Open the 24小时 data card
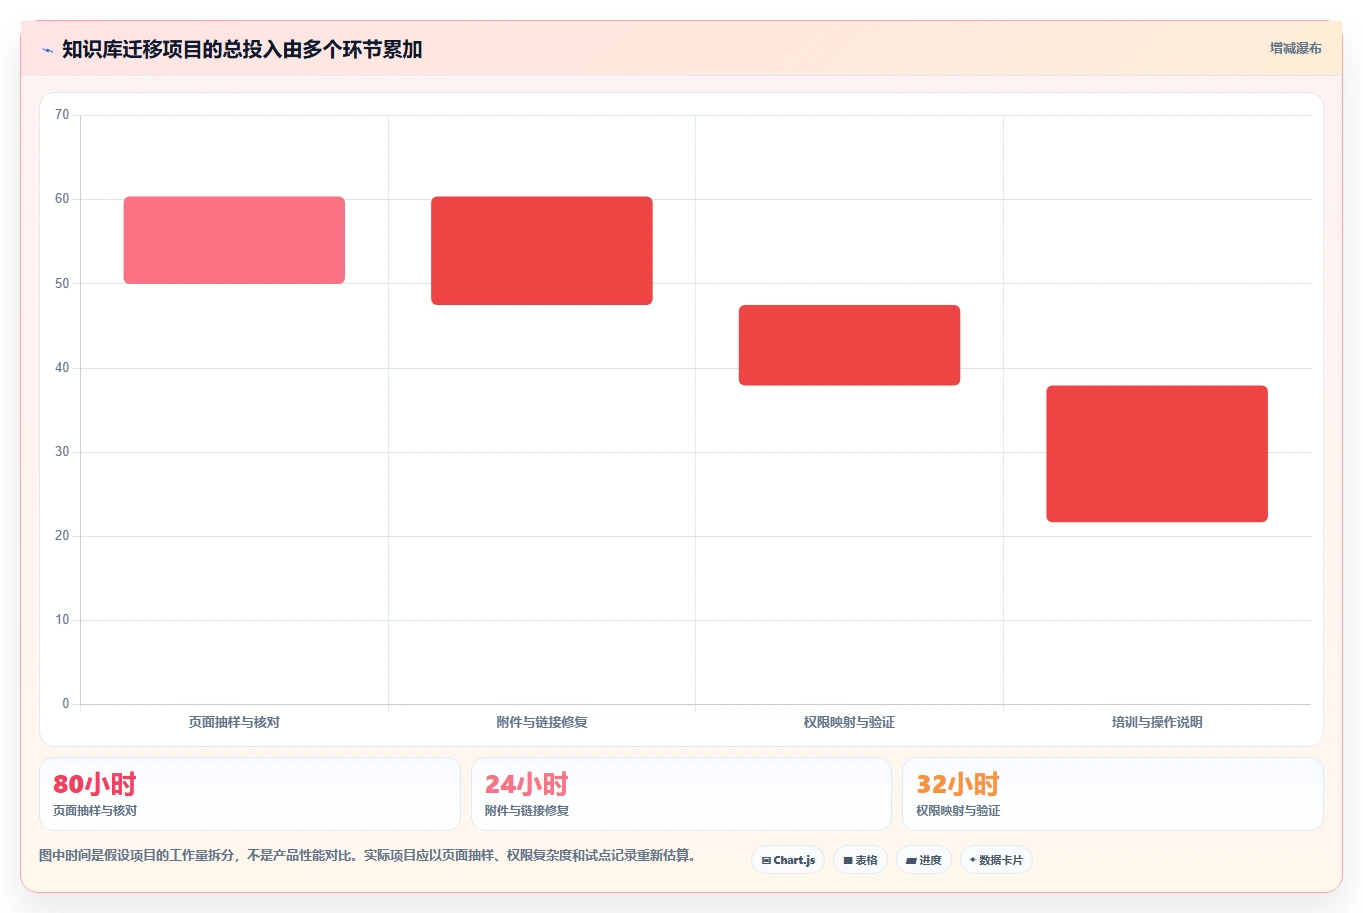 [681, 794]
